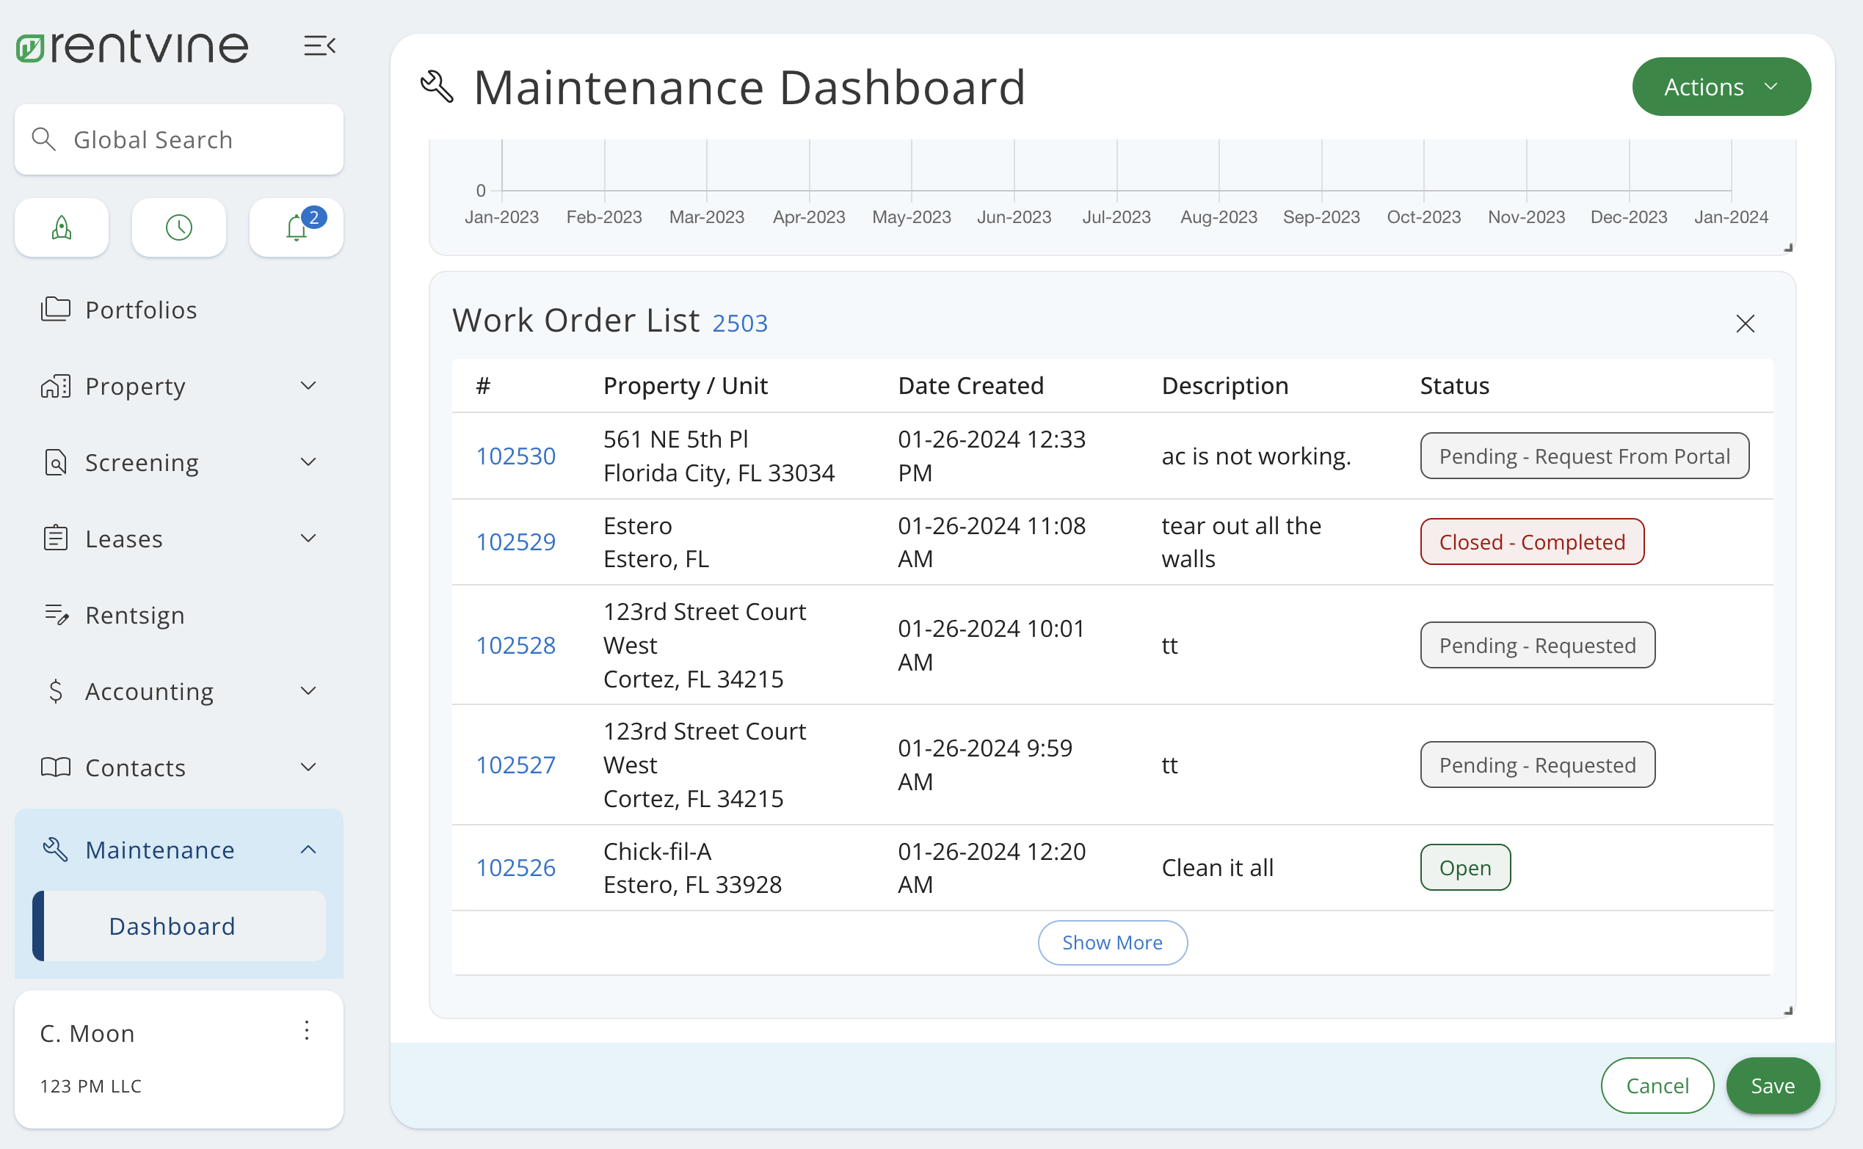Click the Accounting dollar icon
Screen dimensions: 1863x1149
click(56, 691)
